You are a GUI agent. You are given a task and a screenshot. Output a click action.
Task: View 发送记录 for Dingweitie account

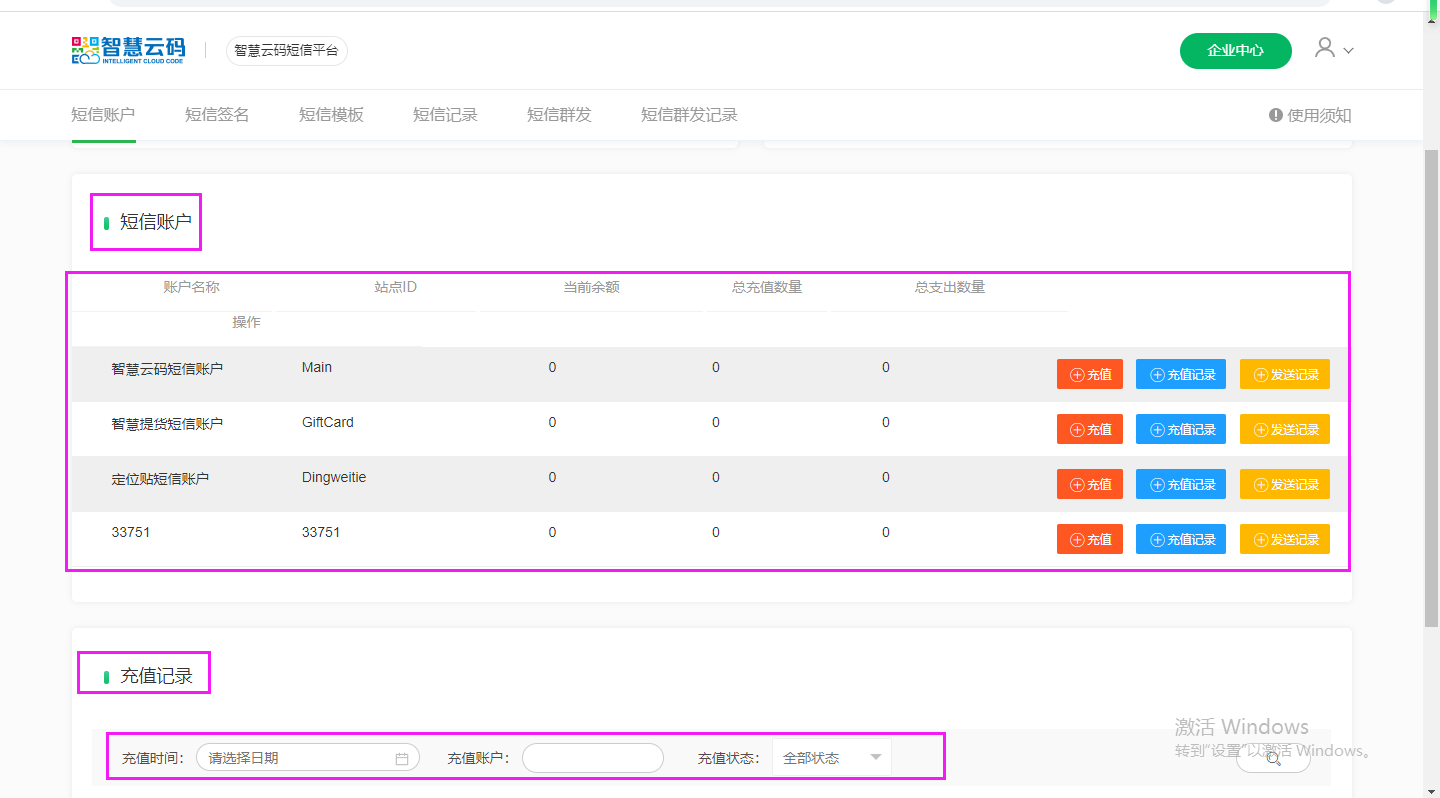[x=1284, y=484]
